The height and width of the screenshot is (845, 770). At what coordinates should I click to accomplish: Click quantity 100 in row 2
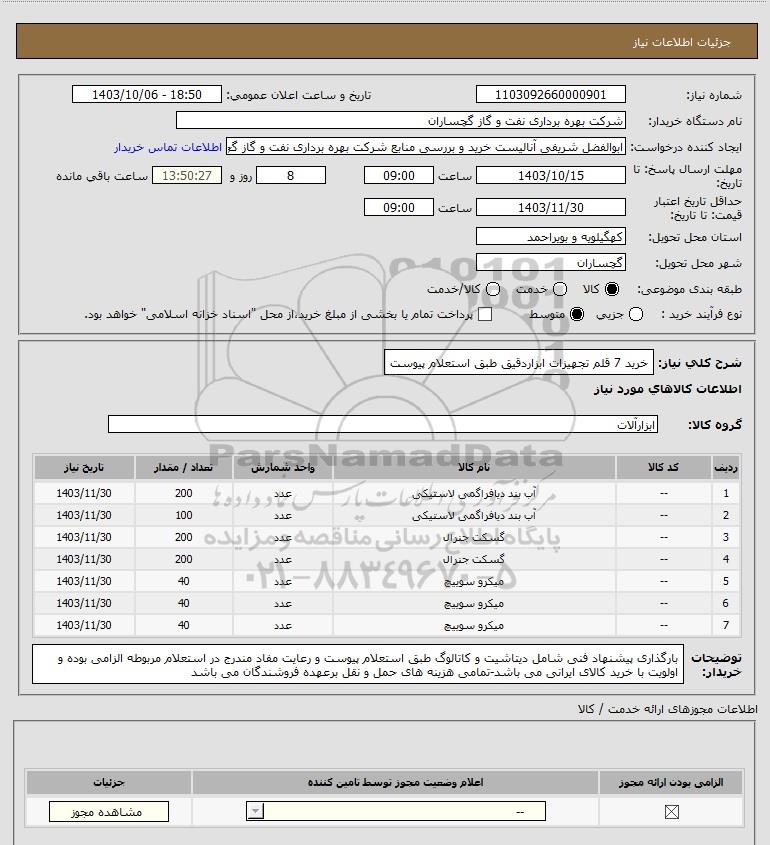coord(184,516)
